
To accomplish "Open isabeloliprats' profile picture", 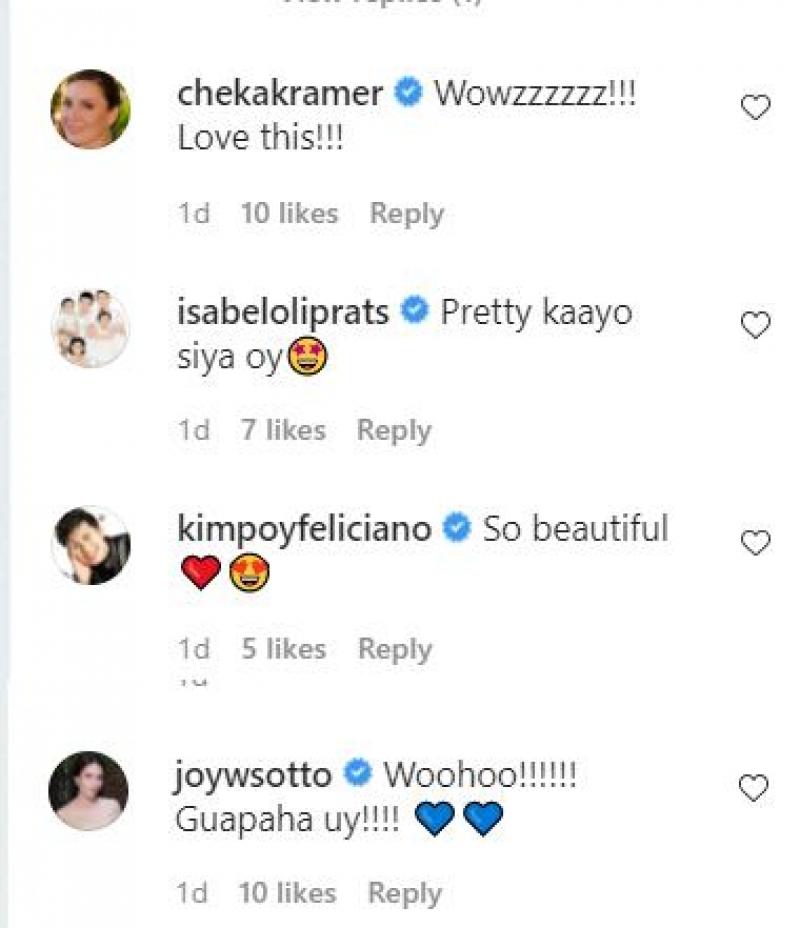I will tap(90, 328).
